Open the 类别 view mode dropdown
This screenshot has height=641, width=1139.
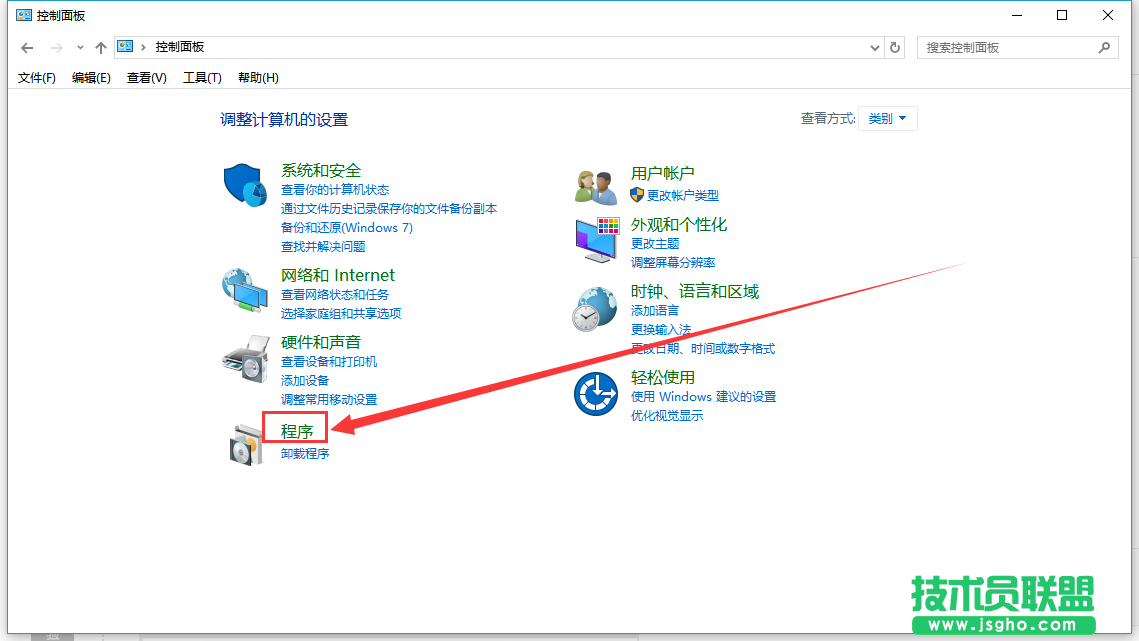click(887, 118)
